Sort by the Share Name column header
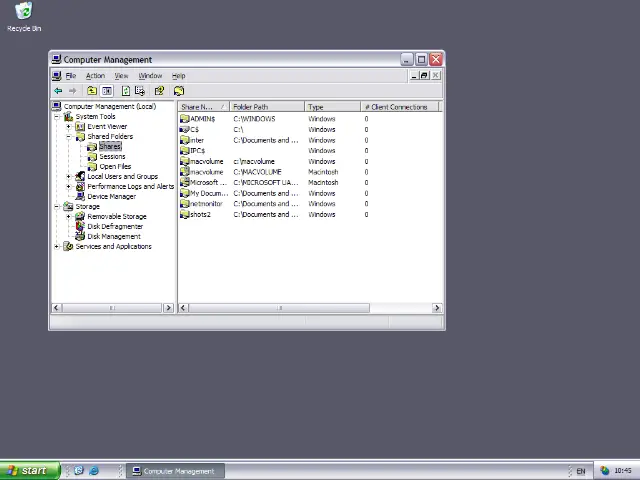The height and width of the screenshot is (480, 640). 204,107
